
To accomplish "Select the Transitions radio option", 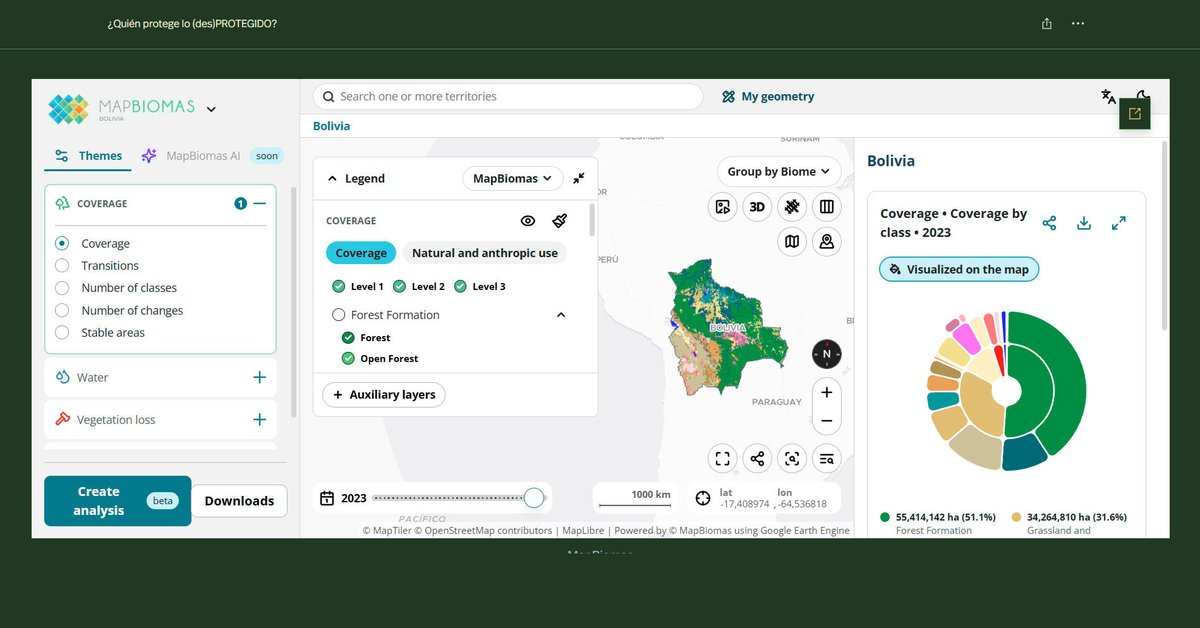I will 62,265.
